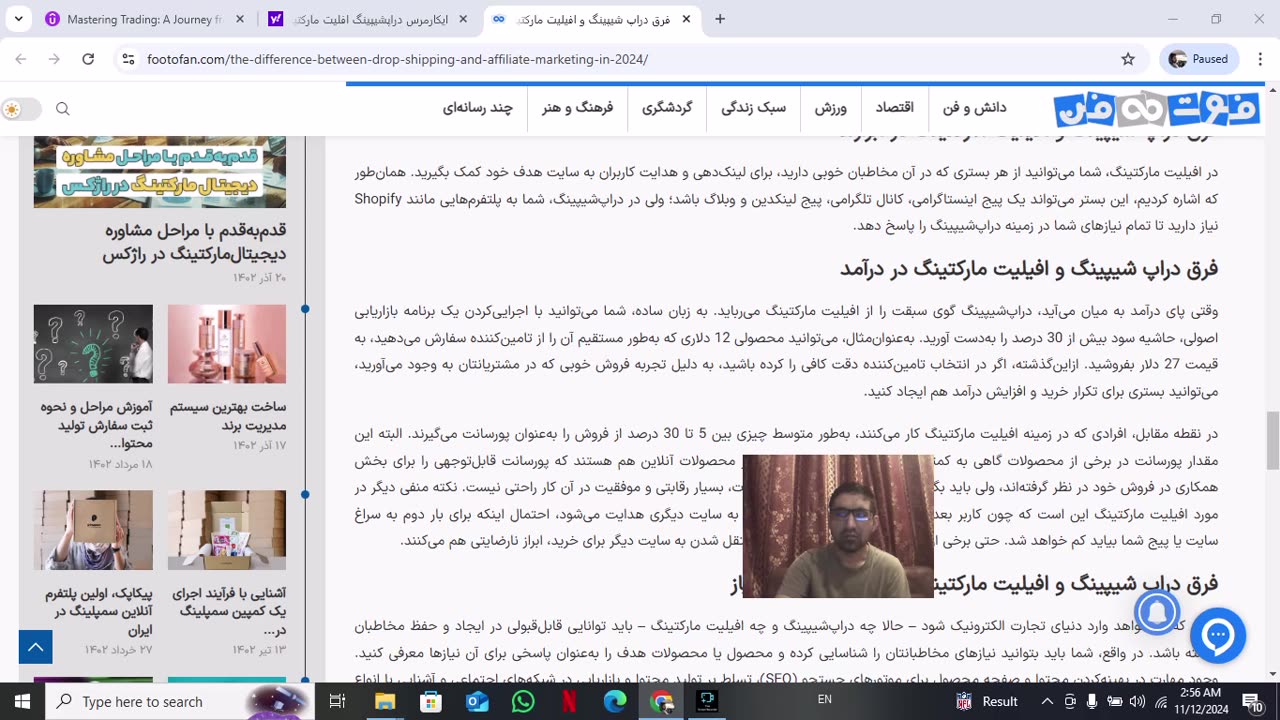This screenshot has width=1280, height=720.
Task: Show hidden system tray icons chevron
Action: point(1047,701)
